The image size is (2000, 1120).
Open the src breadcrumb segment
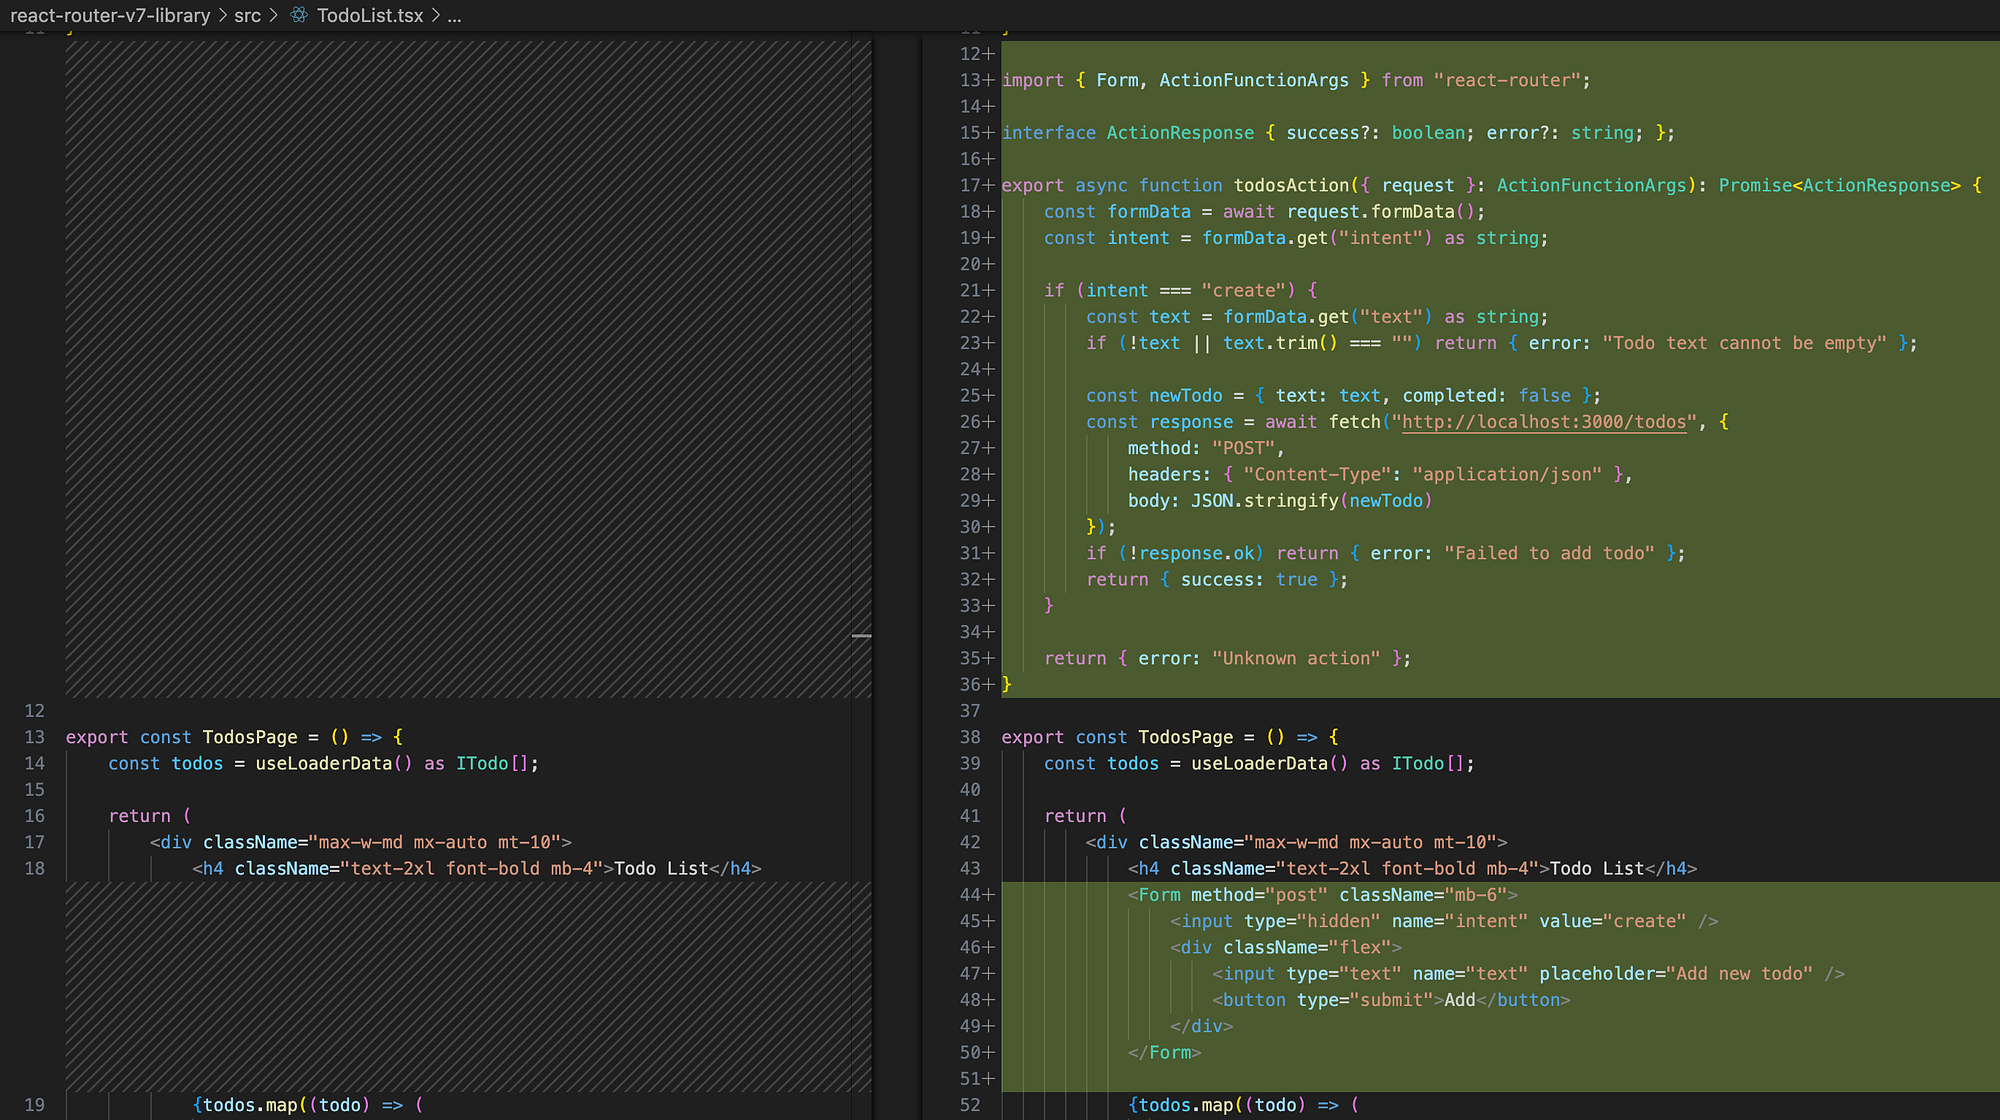pos(247,15)
